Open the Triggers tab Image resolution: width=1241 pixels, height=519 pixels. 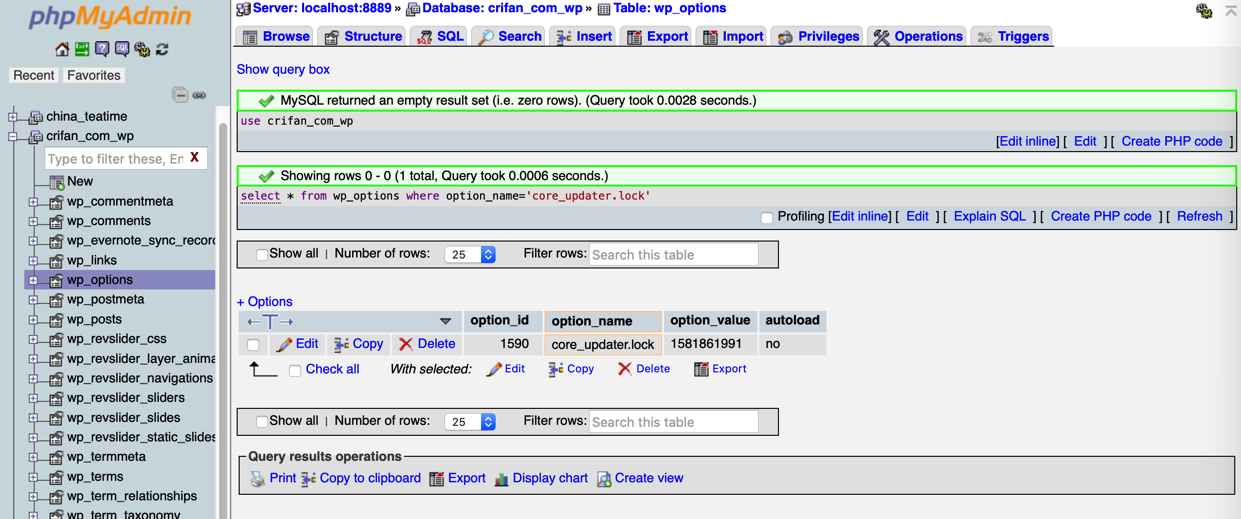pyautogui.click(x=1013, y=36)
